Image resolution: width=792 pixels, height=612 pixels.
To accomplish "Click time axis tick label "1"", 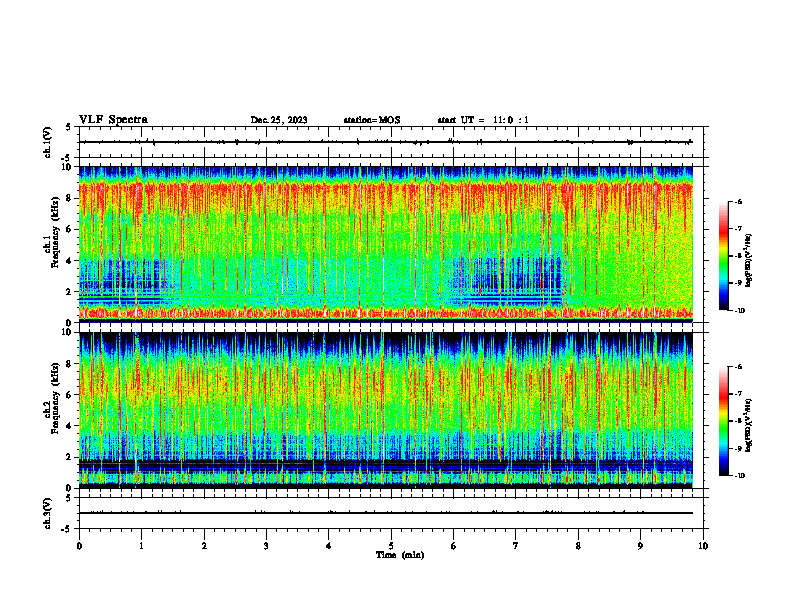I will click(141, 546).
